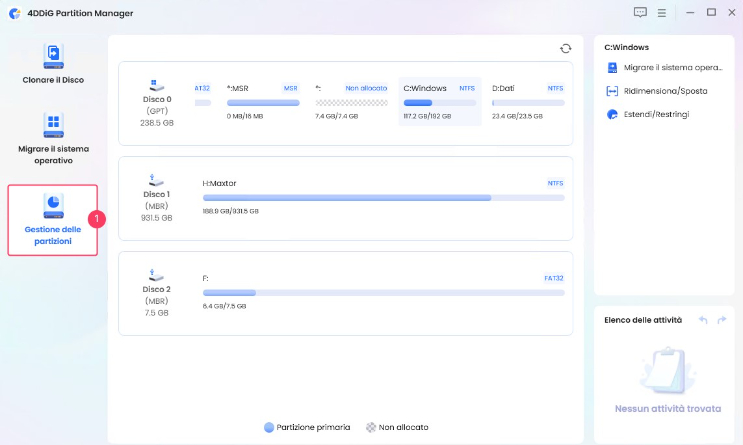
Task: Maximize the Partition Manager window
Action: (x=711, y=13)
